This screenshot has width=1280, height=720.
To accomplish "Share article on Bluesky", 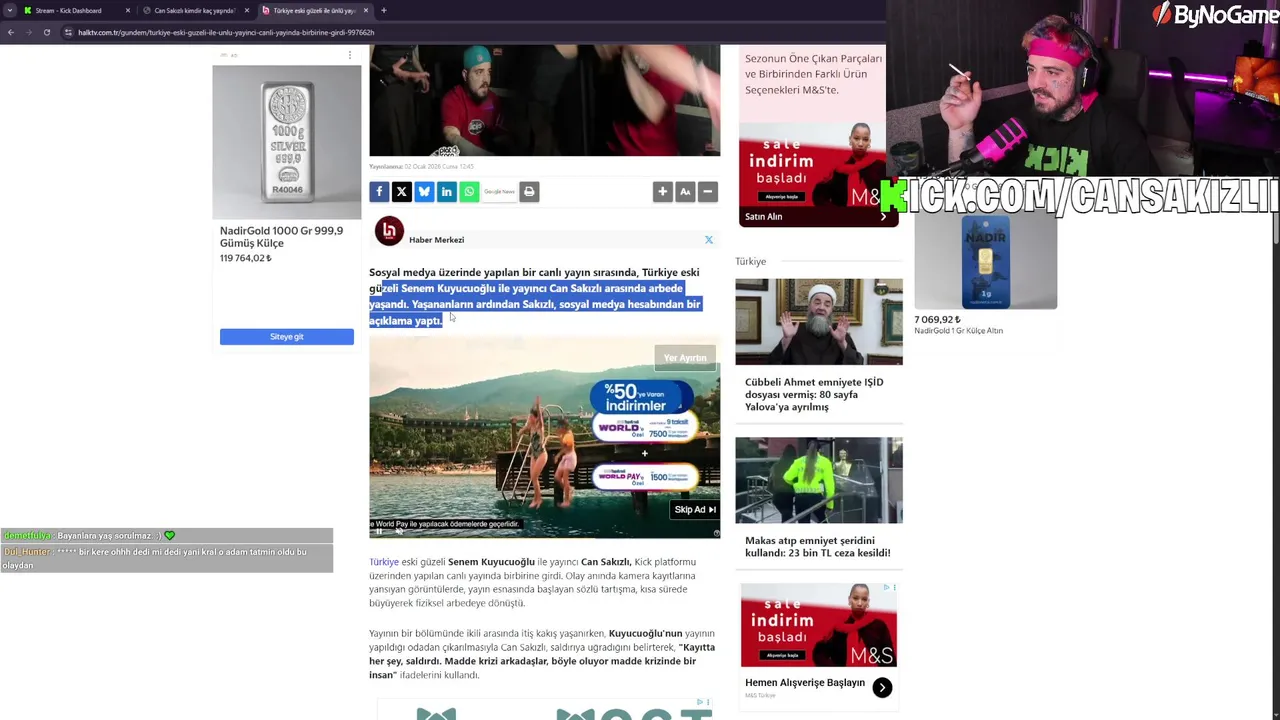I will (424, 191).
